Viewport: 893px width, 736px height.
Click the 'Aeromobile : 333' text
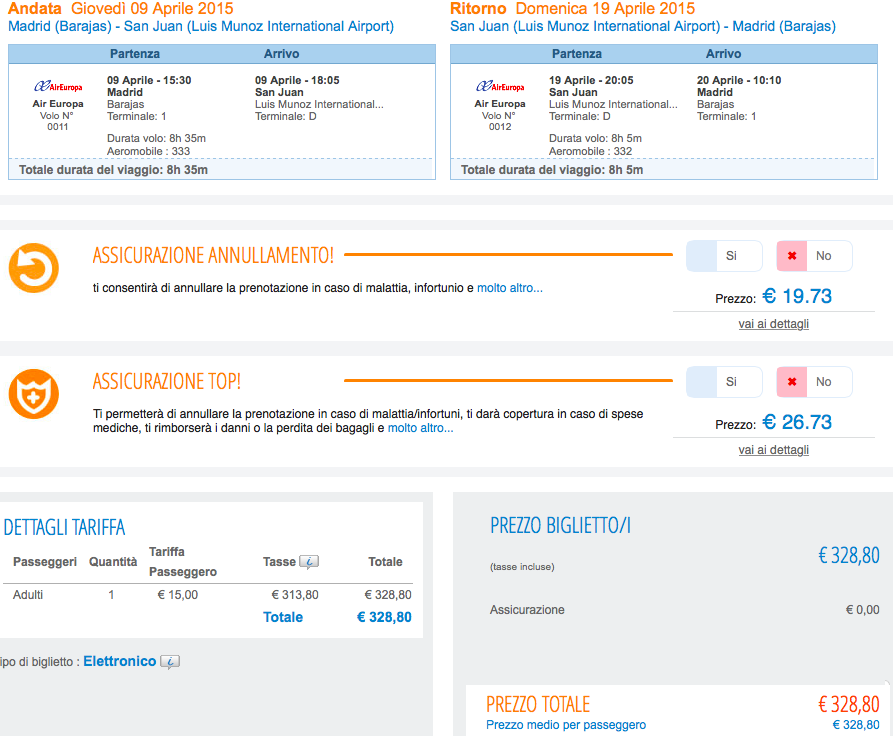click(149, 152)
